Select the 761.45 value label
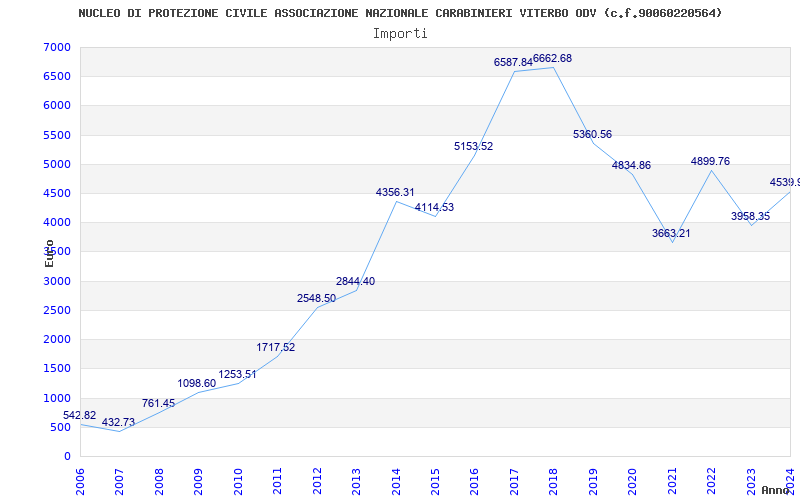Image resolution: width=800 pixels, height=500 pixels. 158,404
